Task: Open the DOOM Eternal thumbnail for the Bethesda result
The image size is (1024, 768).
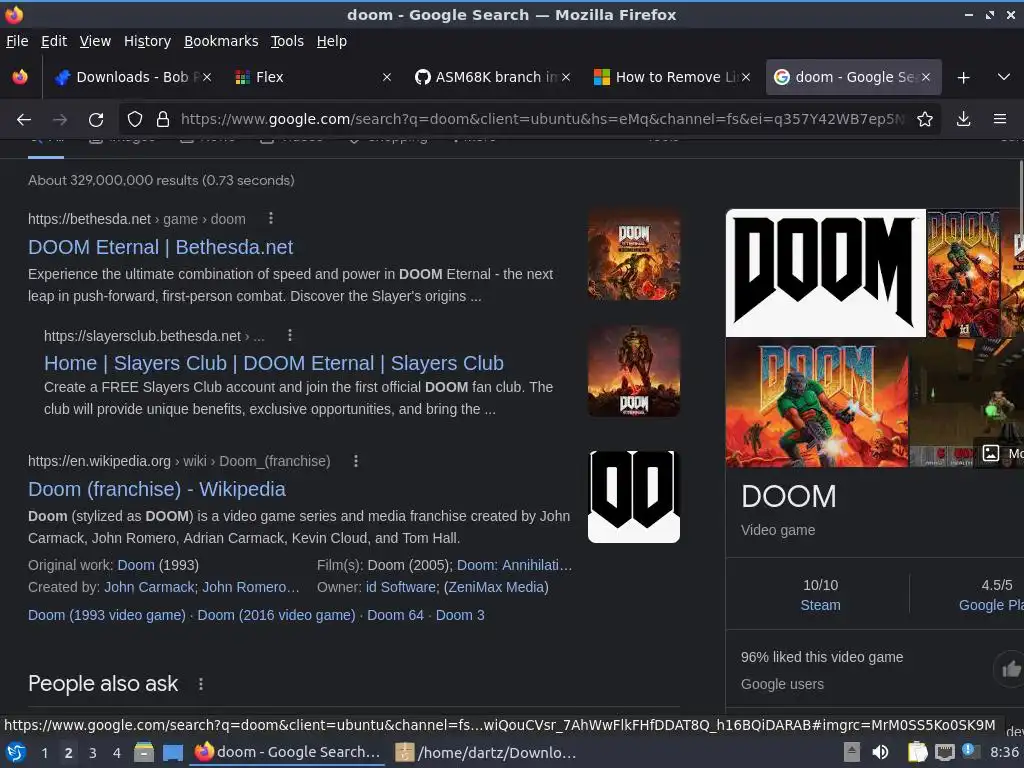Action: tap(633, 255)
